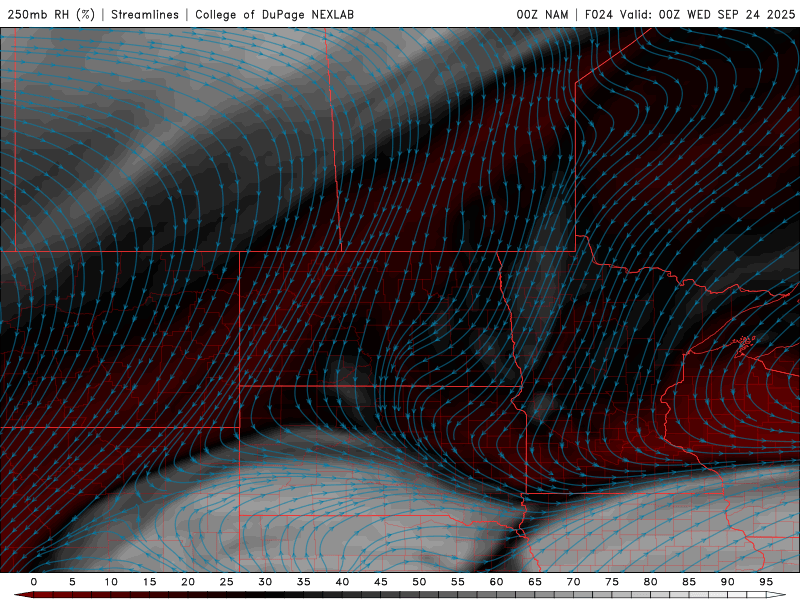Click the colorbar value 0 label
The width and height of the screenshot is (800, 600).
(x=34, y=582)
